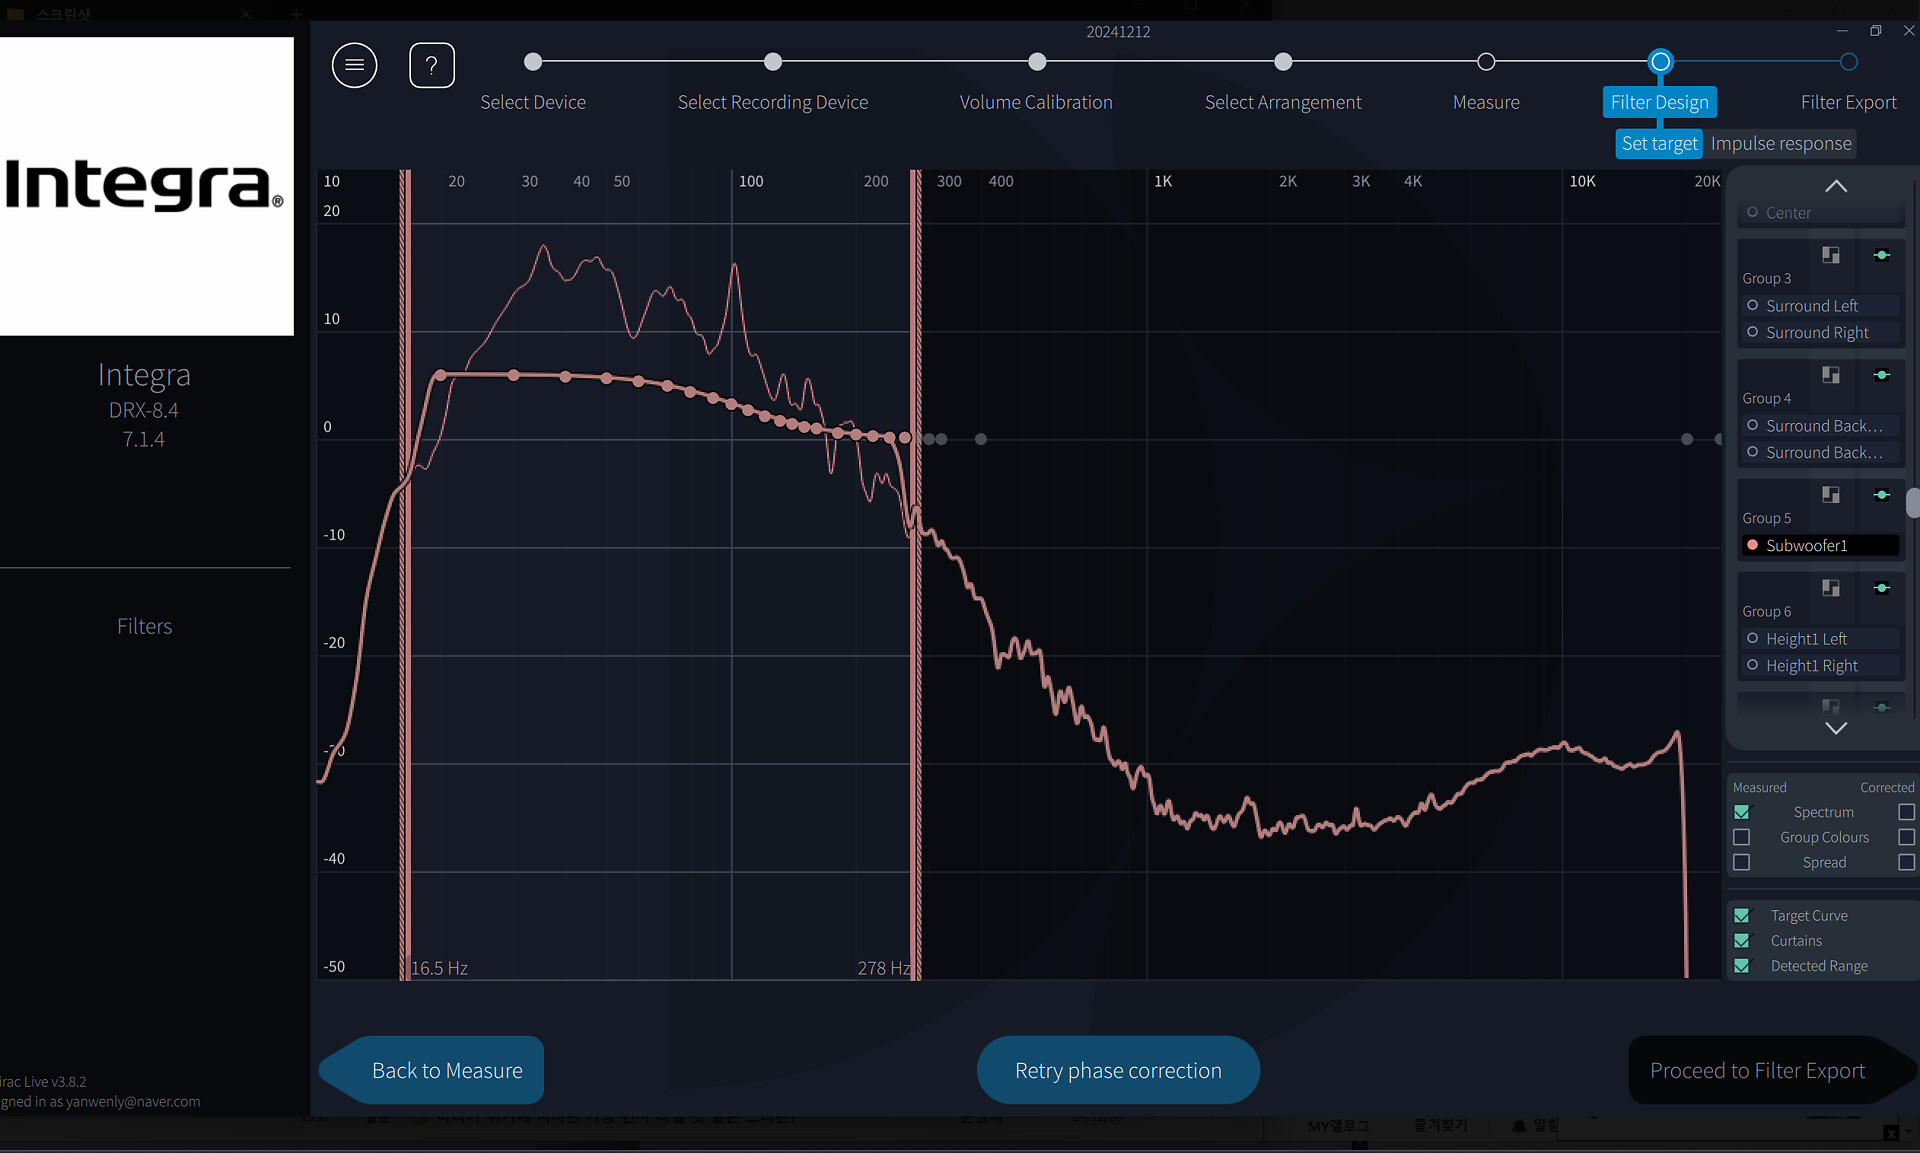The height and width of the screenshot is (1153, 1920).
Task: Switch to the Impulse response tab
Action: click(1780, 143)
